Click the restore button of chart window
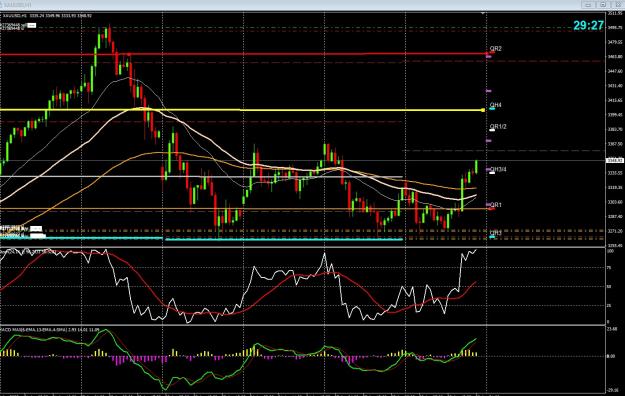 pyautogui.click(x=603, y=5)
